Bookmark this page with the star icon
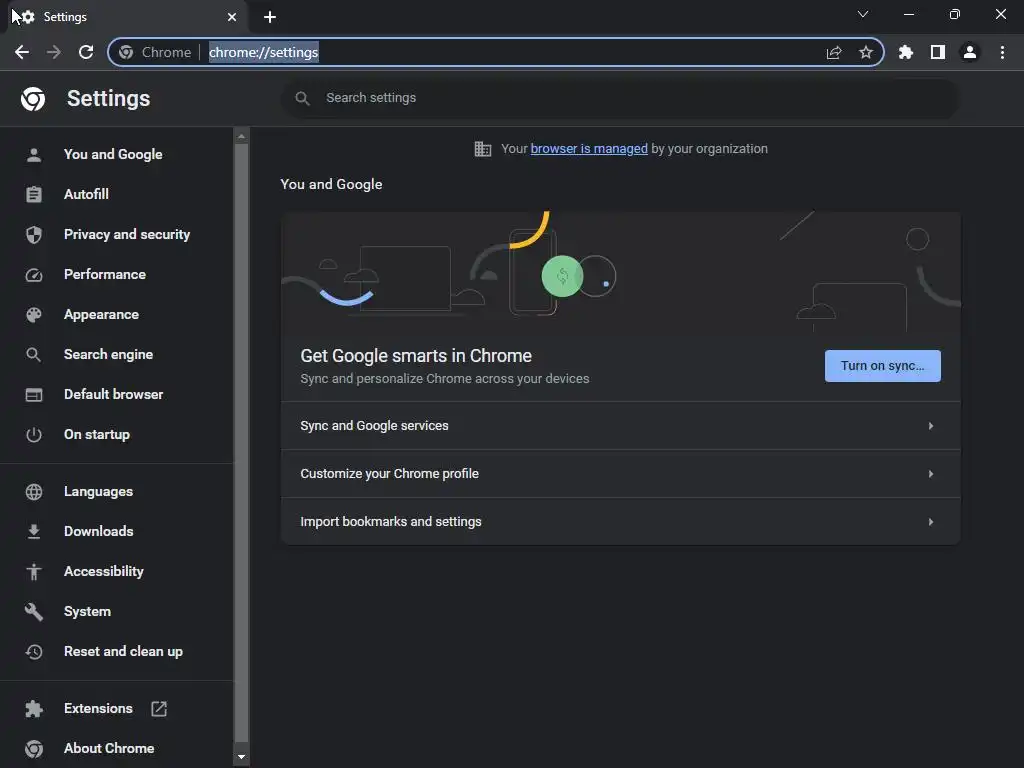The height and width of the screenshot is (768, 1024). point(866,52)
